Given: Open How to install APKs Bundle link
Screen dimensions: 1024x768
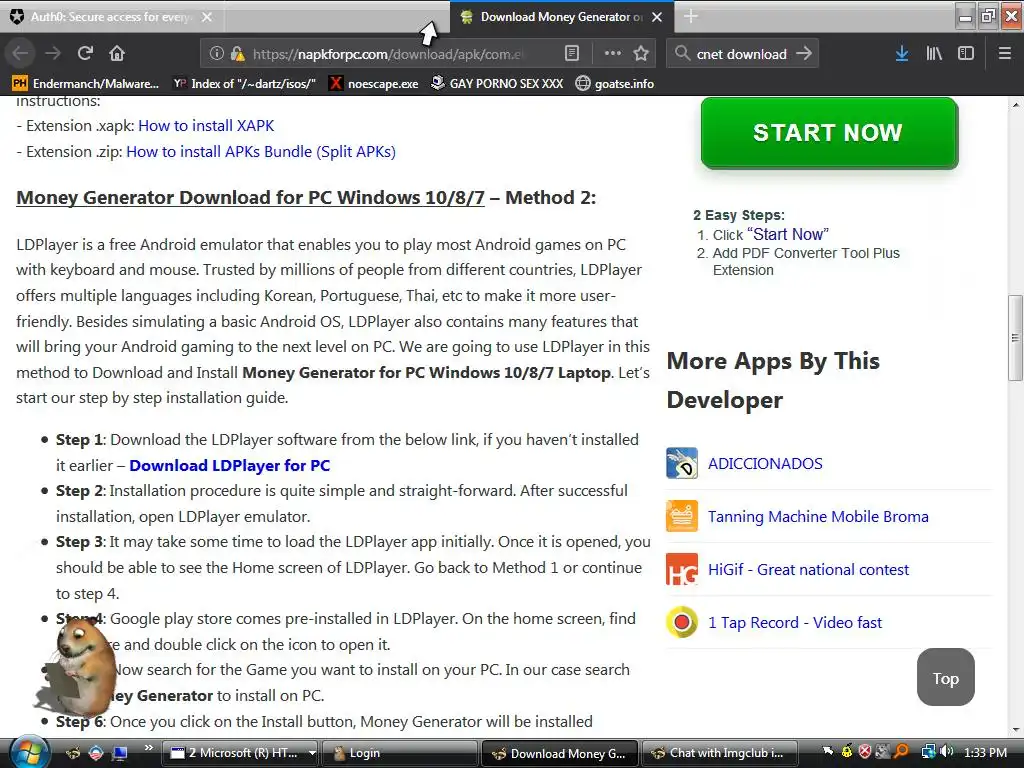Looking at the screenshot, I should pyautogui.click(x=261, y=152).
